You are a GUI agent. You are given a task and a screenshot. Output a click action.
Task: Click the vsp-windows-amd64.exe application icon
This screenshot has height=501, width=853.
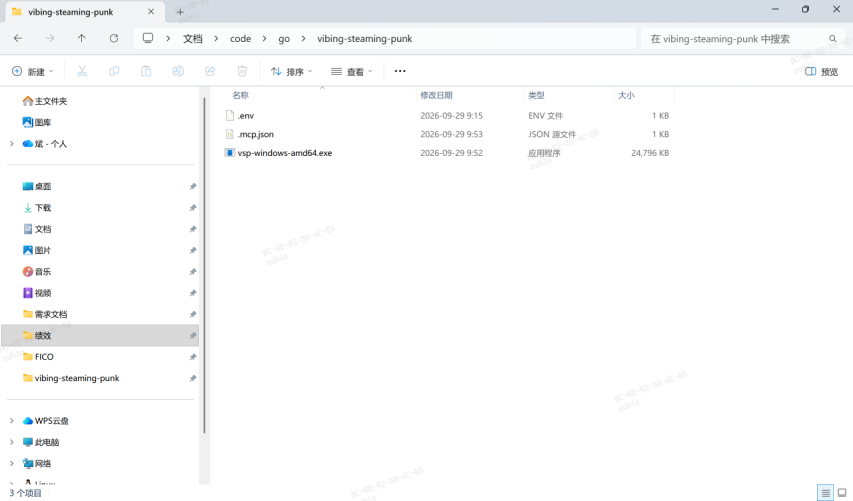(x=230, y=153)
